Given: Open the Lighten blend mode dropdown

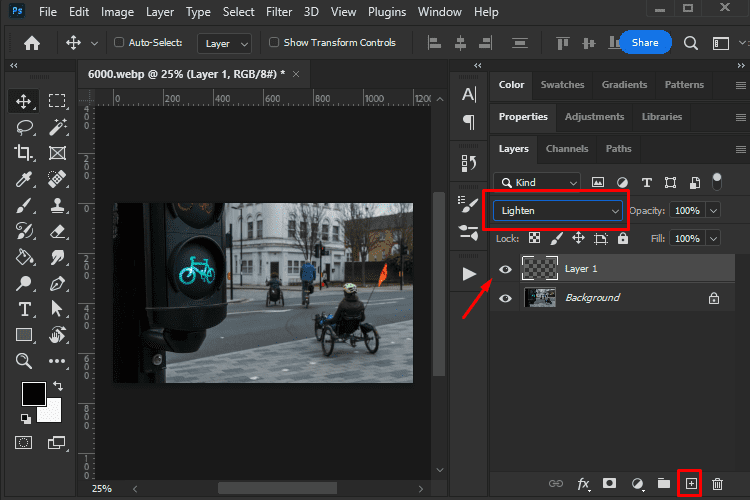Looking at the screenshot, I should pyautogui.click(x=560, y=211).
